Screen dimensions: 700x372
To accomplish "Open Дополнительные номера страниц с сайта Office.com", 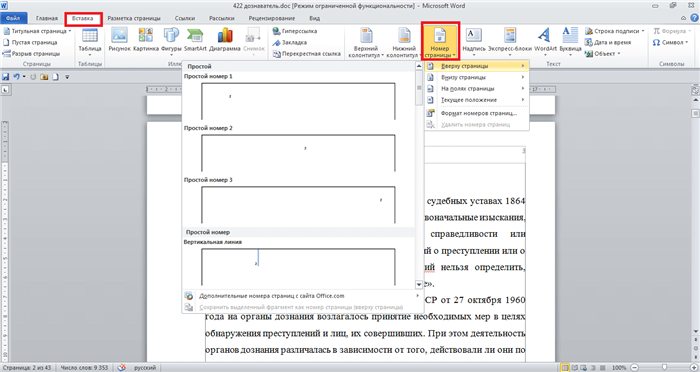I will [303, 296].
